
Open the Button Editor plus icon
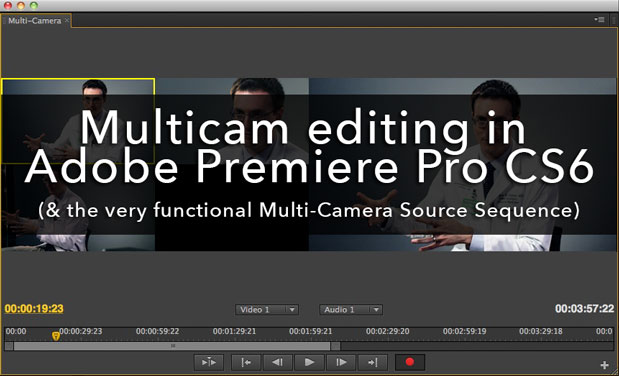tap(604, 365)
